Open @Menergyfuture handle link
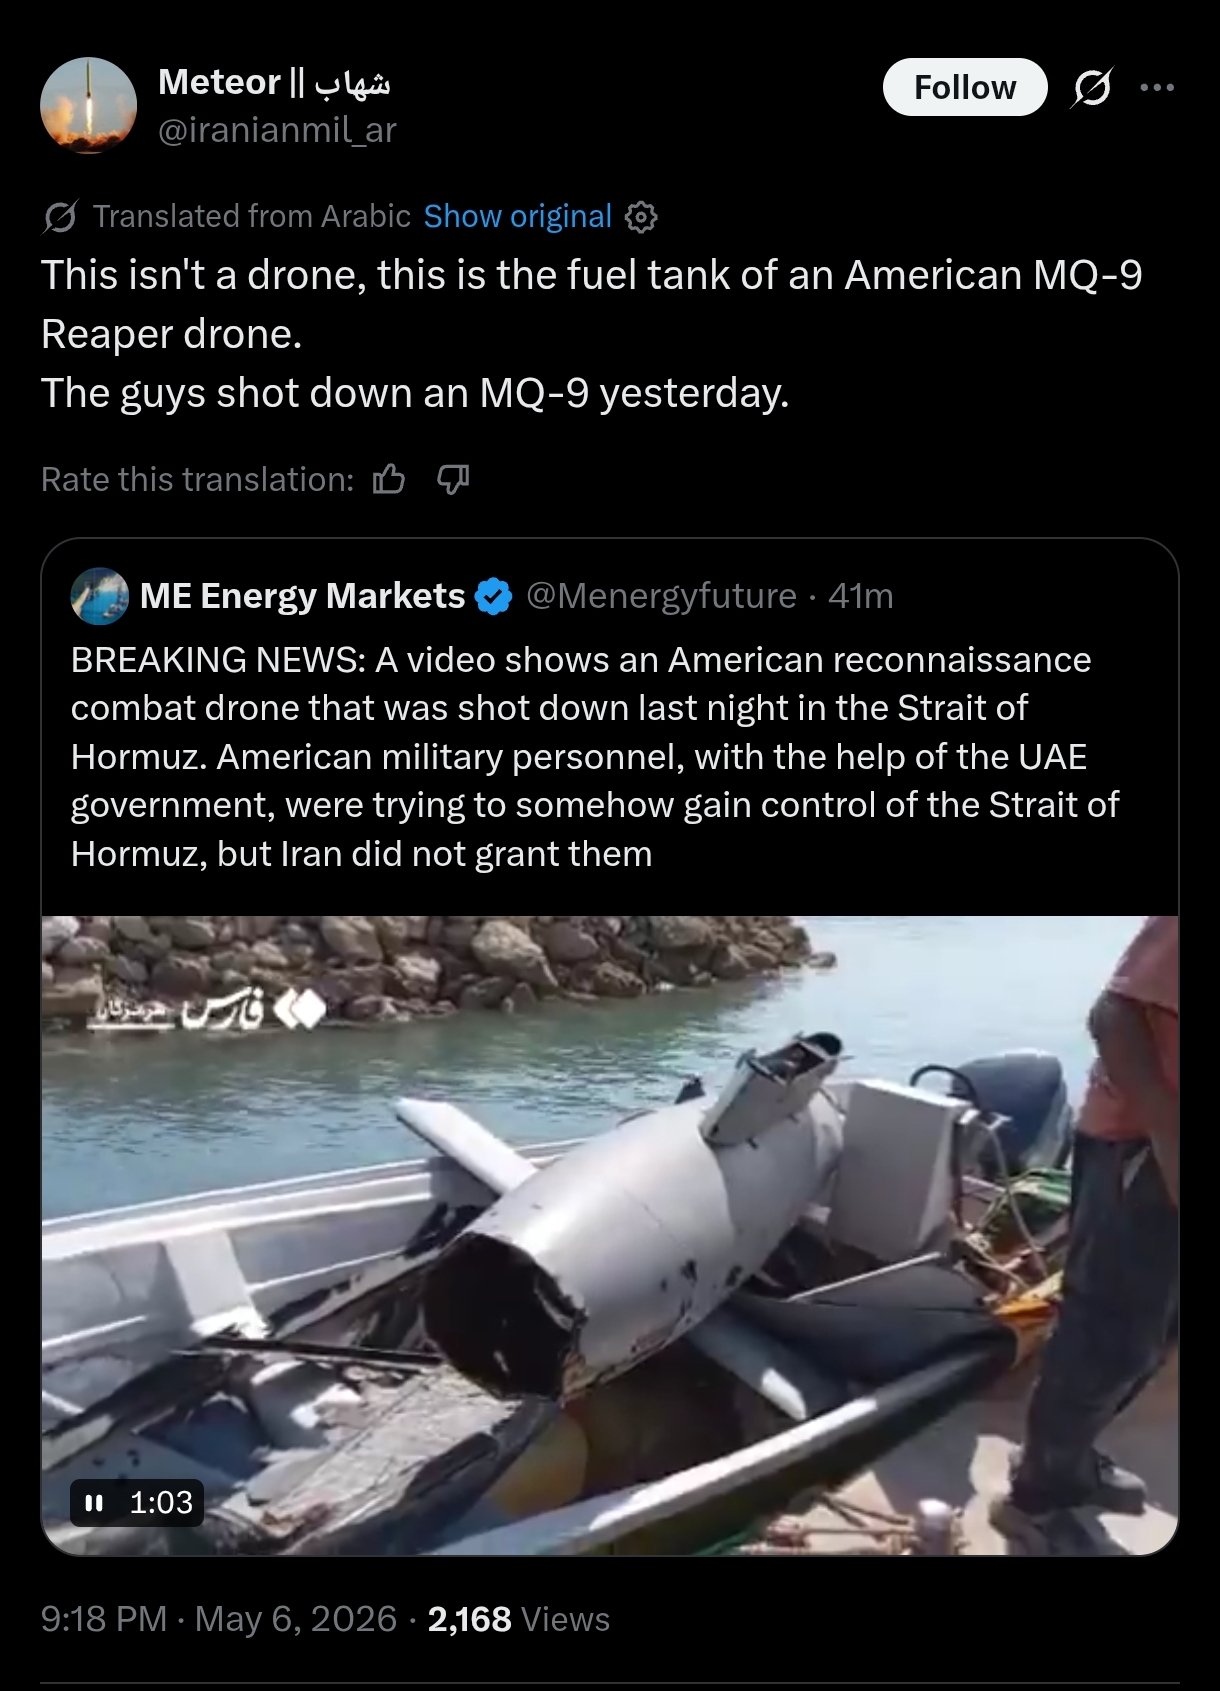 click(x=661, y=596)
